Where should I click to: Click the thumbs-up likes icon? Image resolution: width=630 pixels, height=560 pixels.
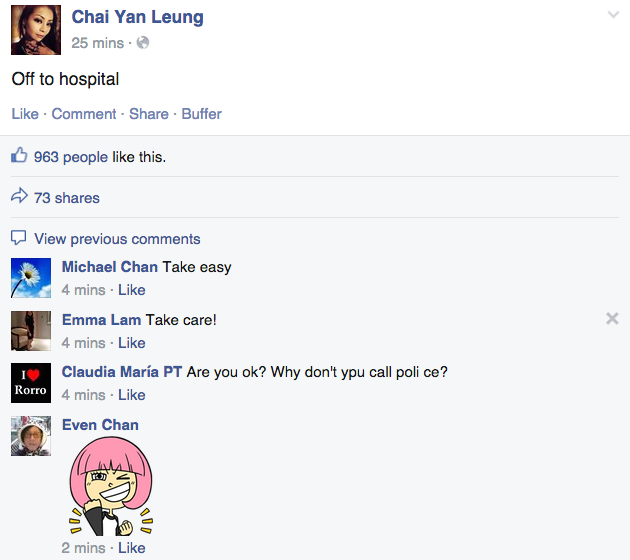click(19, 156)
